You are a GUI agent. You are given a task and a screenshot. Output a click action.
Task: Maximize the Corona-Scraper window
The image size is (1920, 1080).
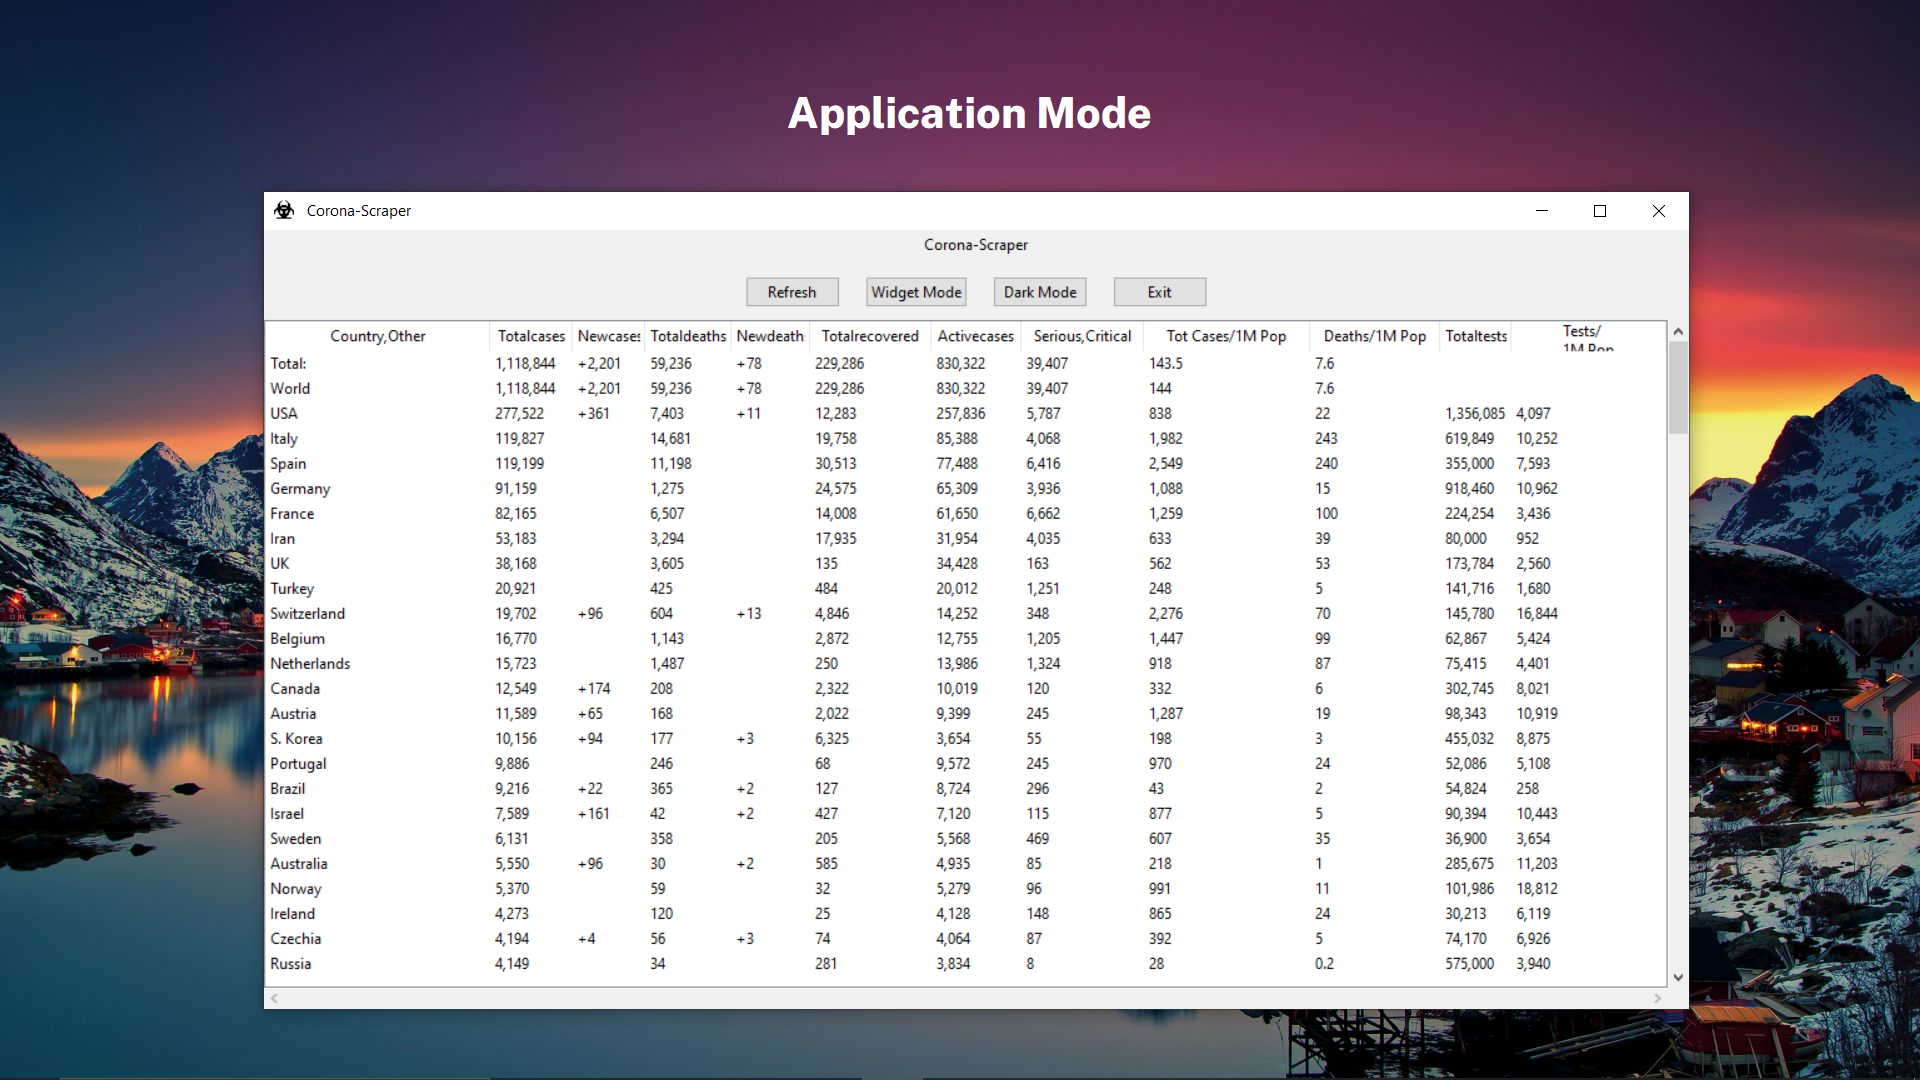pos(1600,211)
